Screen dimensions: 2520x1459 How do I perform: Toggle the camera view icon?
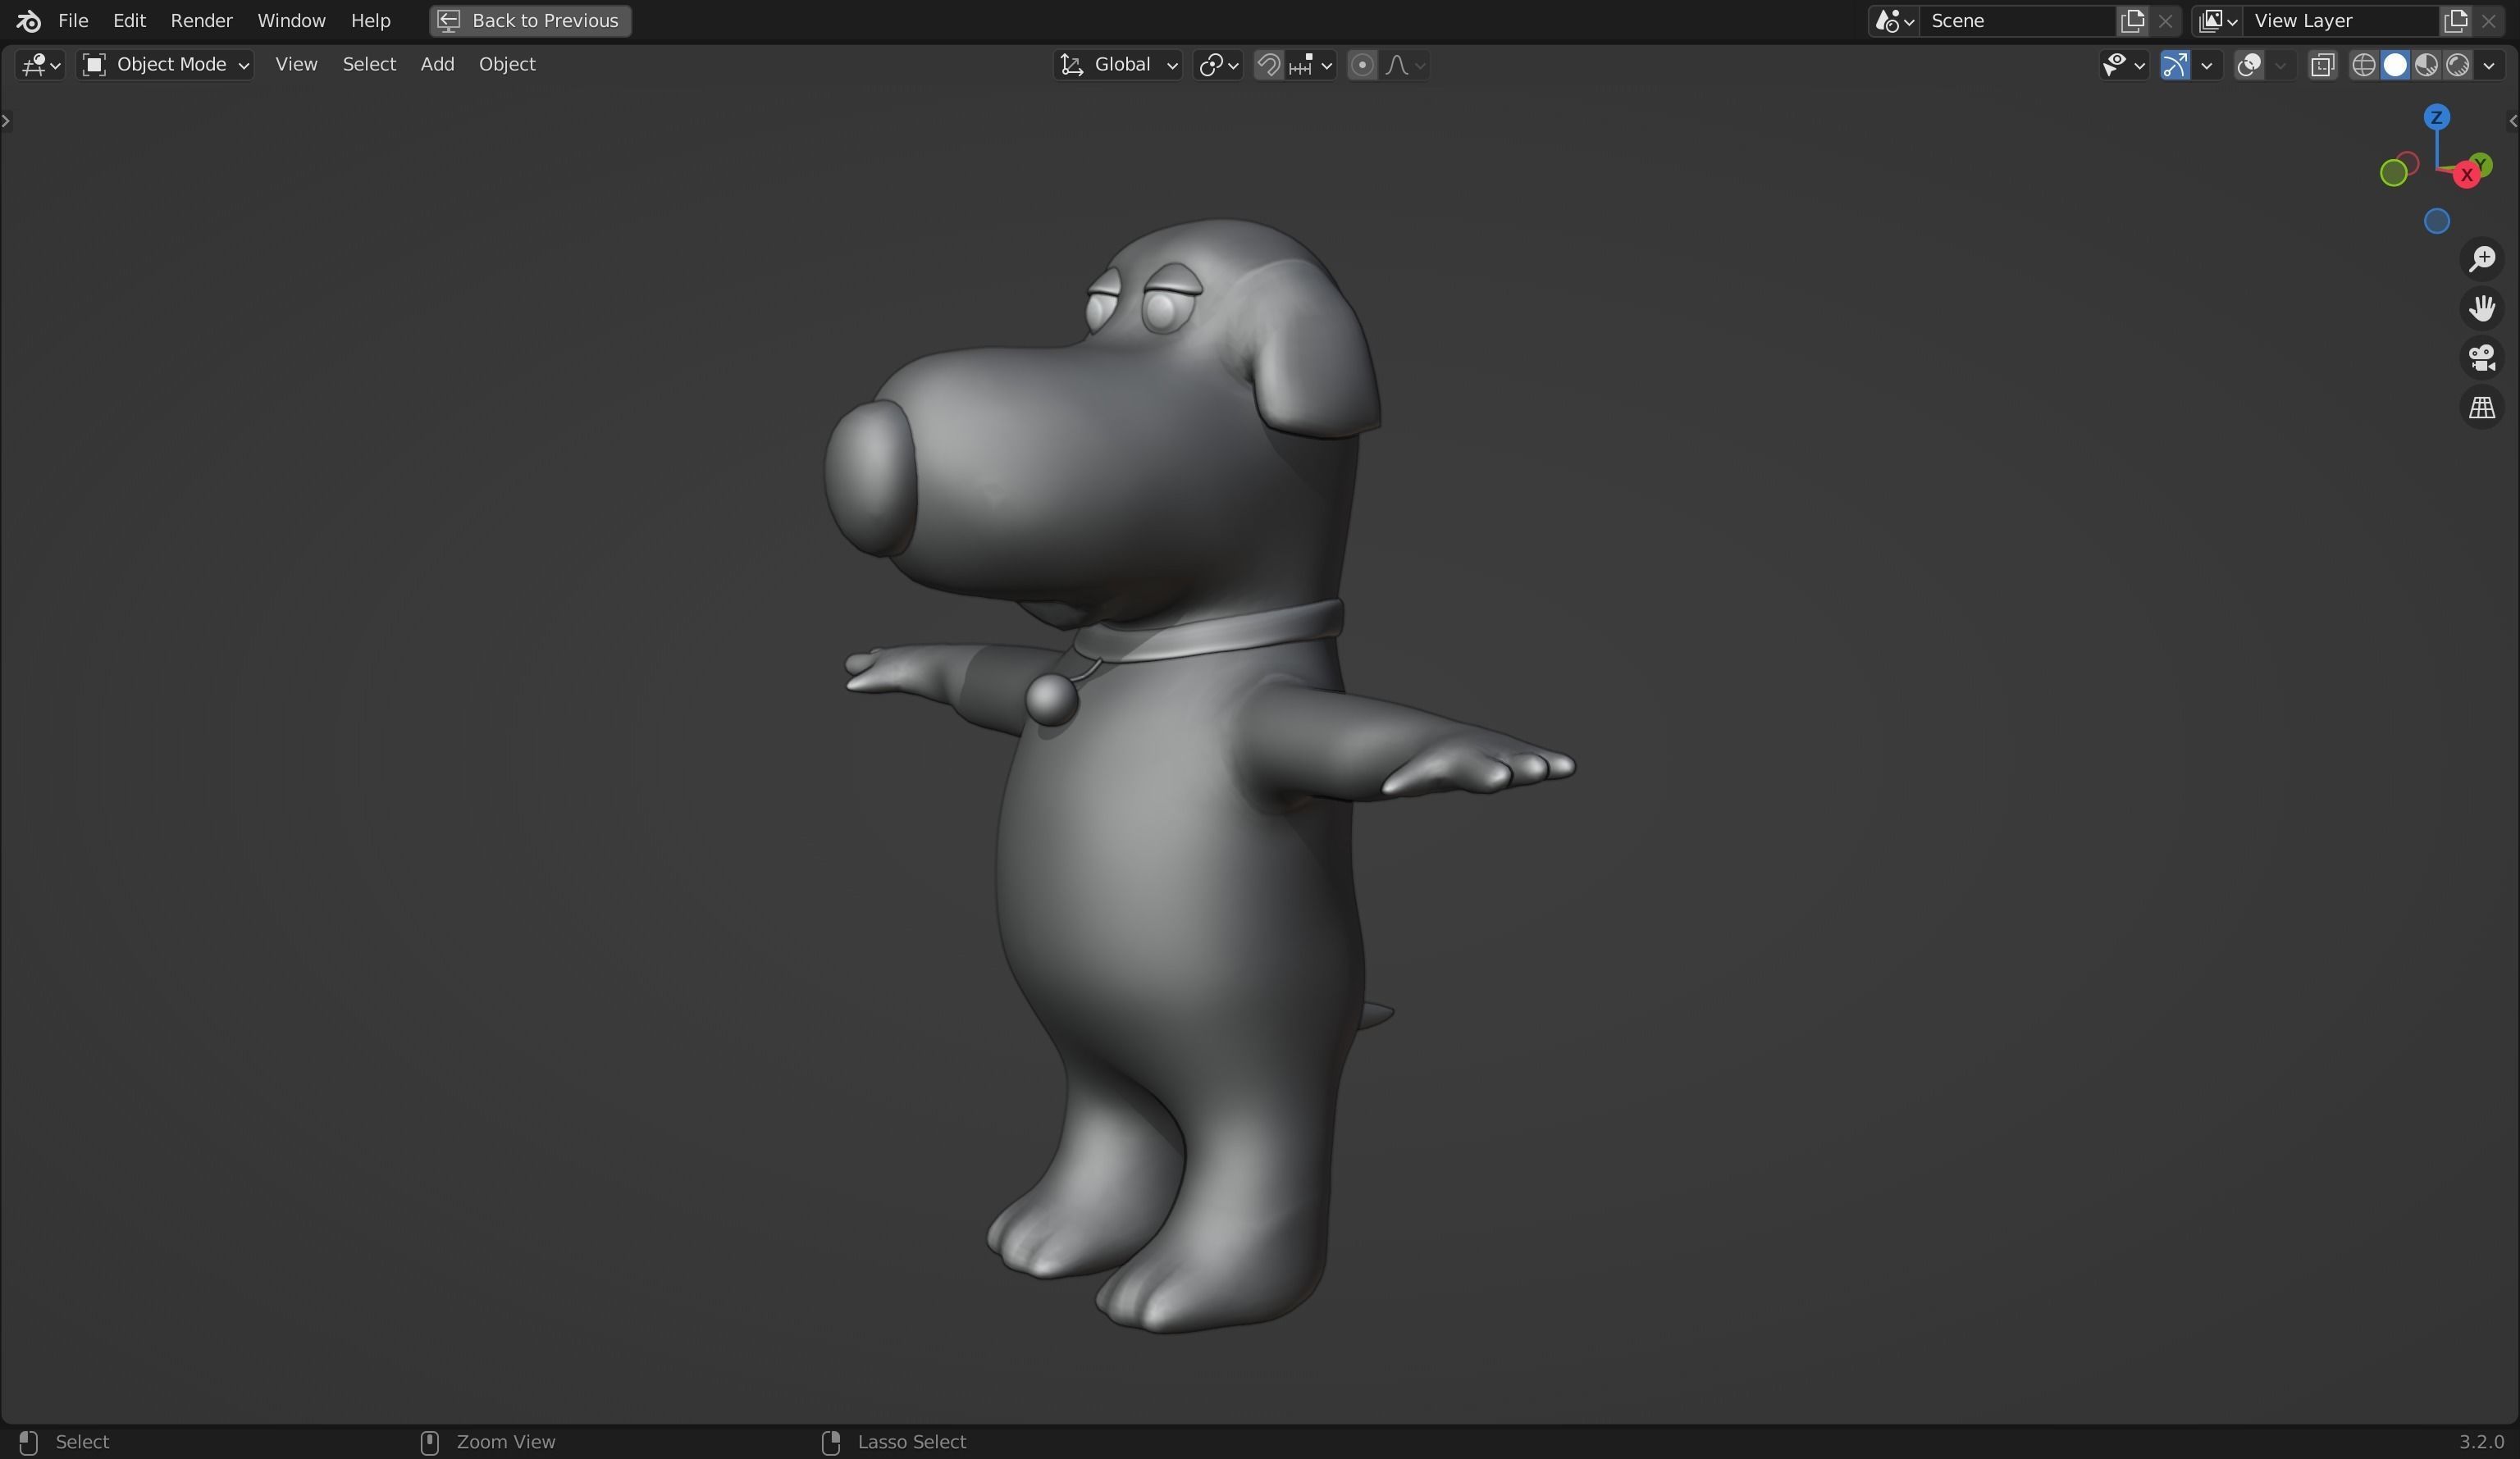(x=2482, y=358)
